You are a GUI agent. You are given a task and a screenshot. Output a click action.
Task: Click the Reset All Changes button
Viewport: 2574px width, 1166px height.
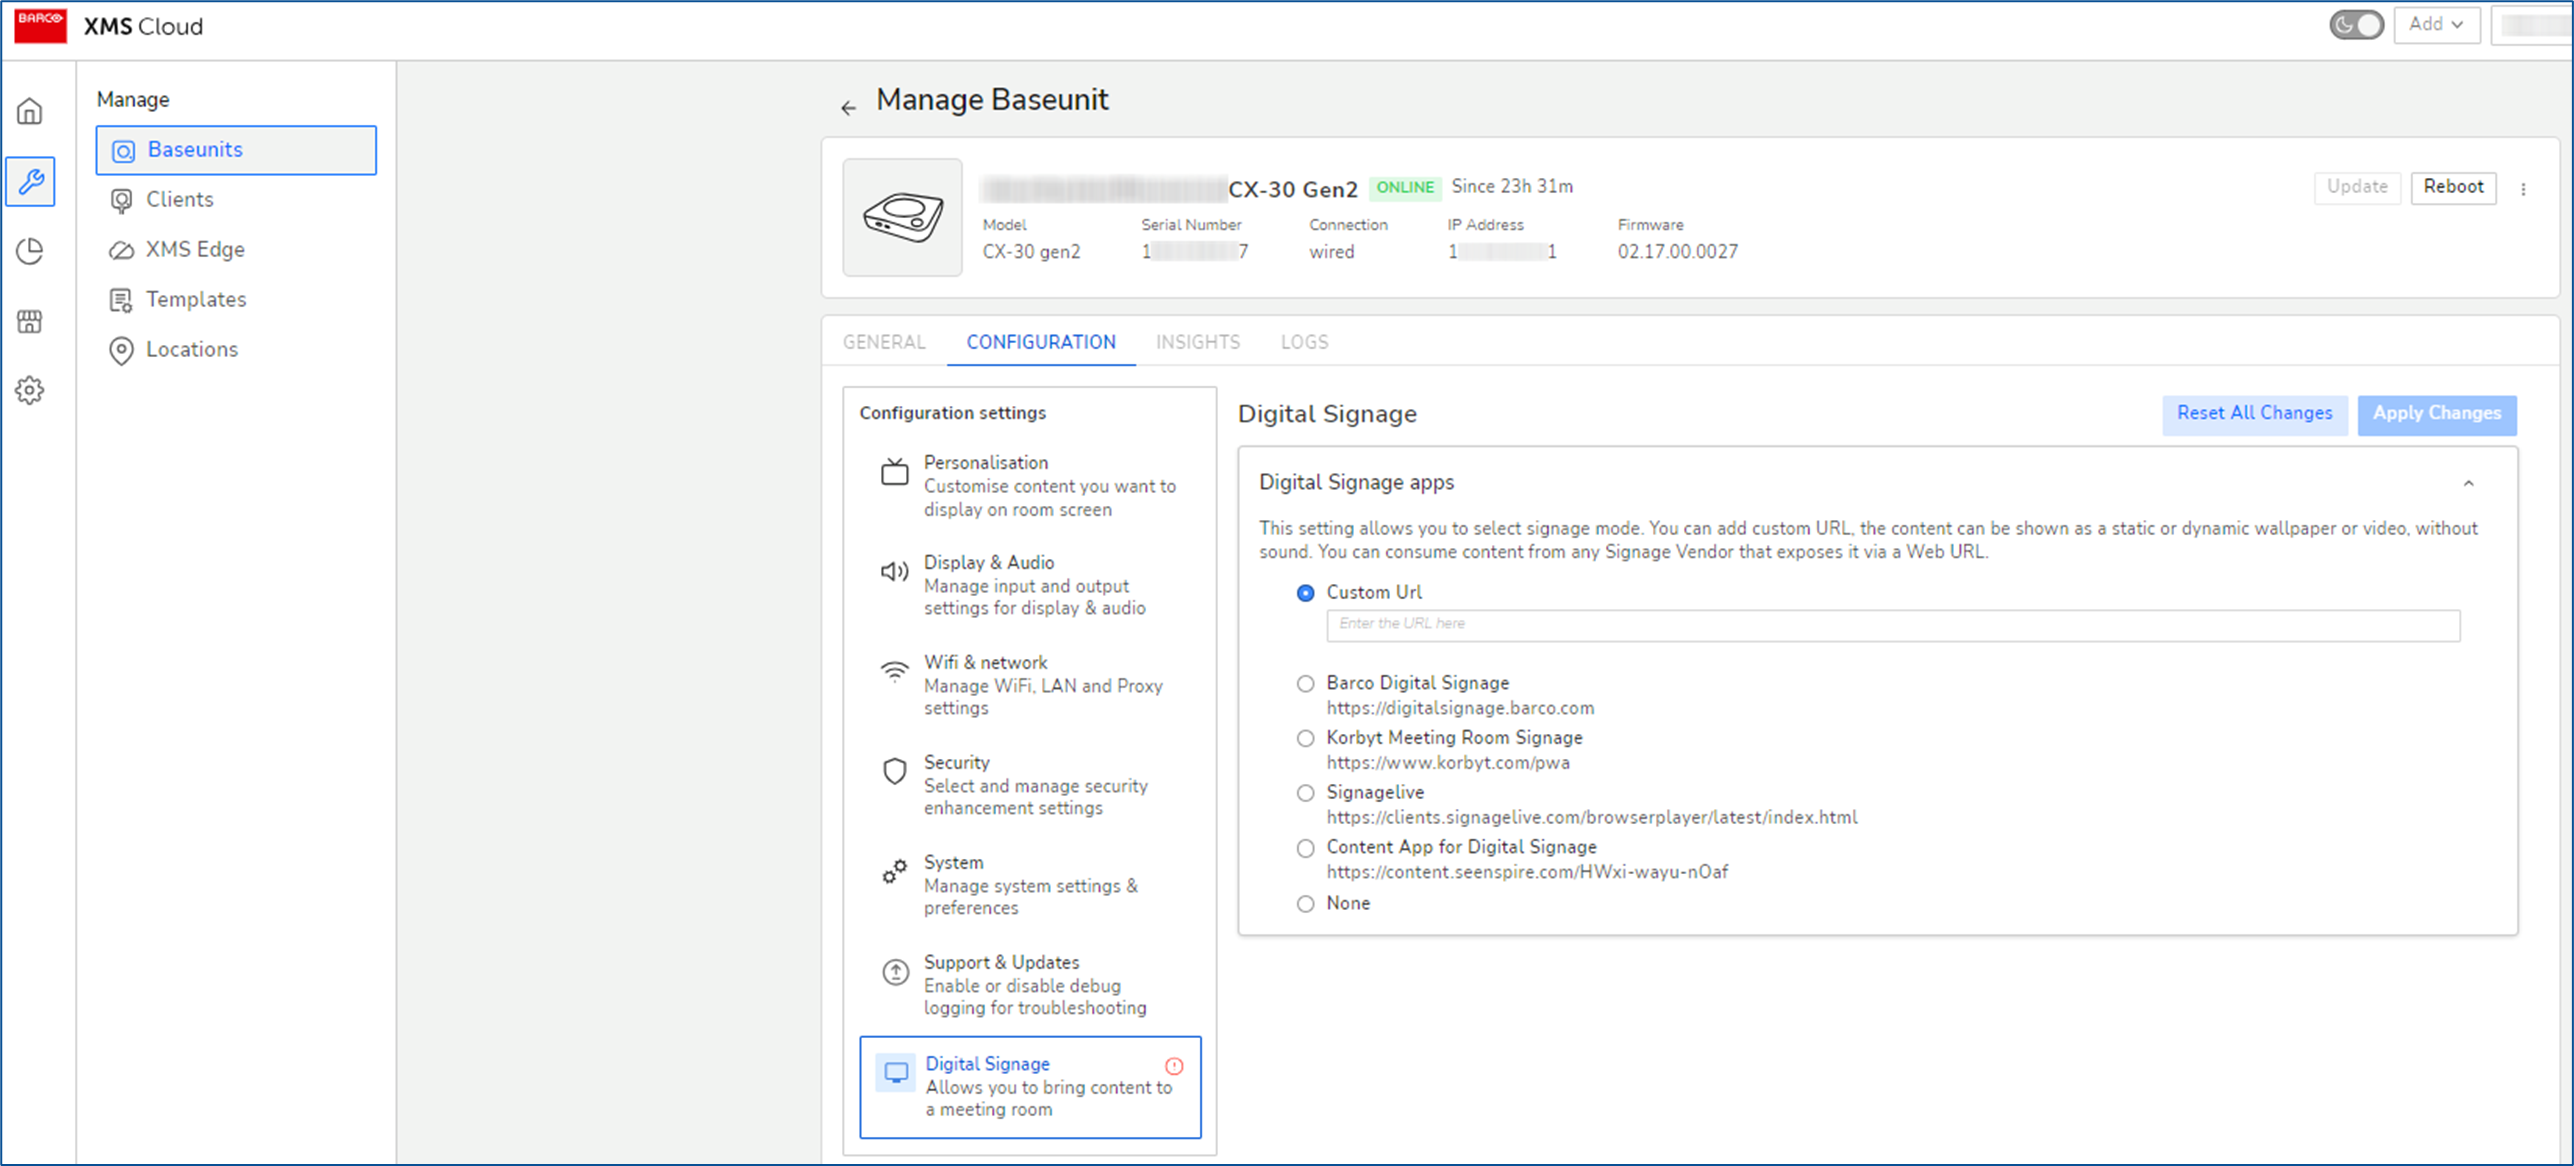(2254, 414)
